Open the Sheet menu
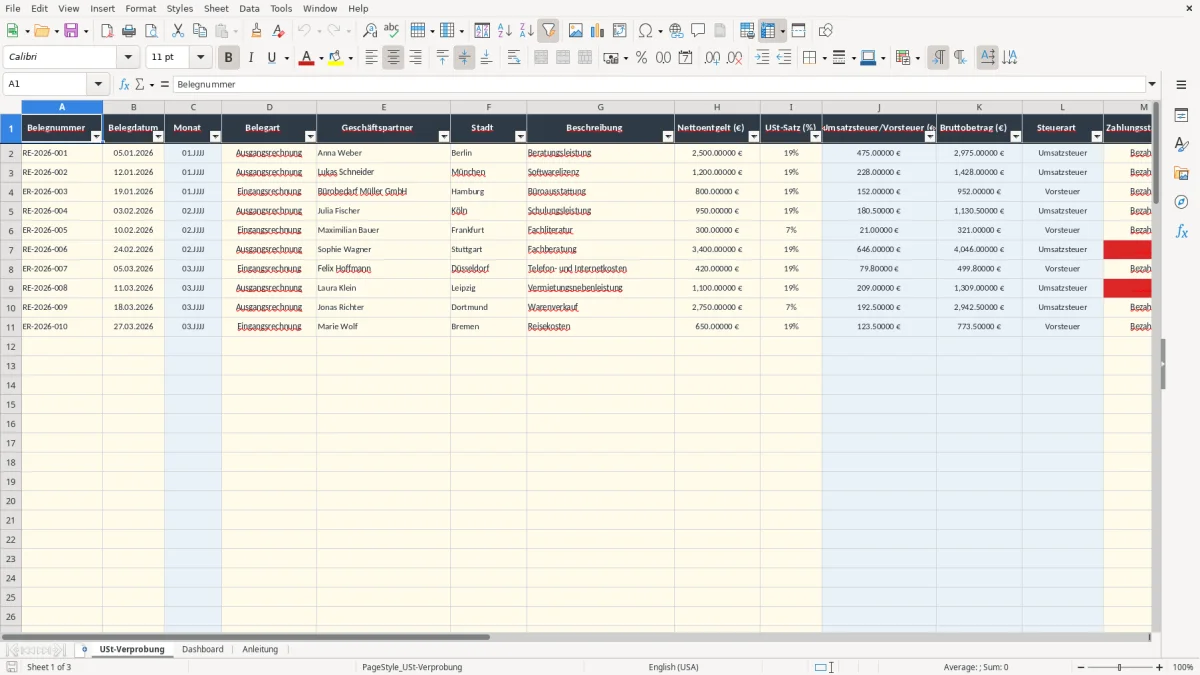 [216, 8]
